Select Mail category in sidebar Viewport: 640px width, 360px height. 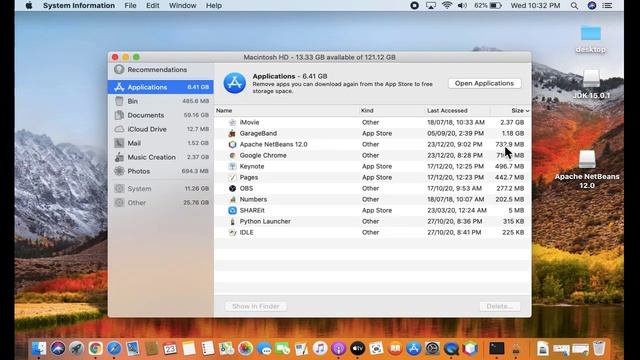(x=160, y=143)
